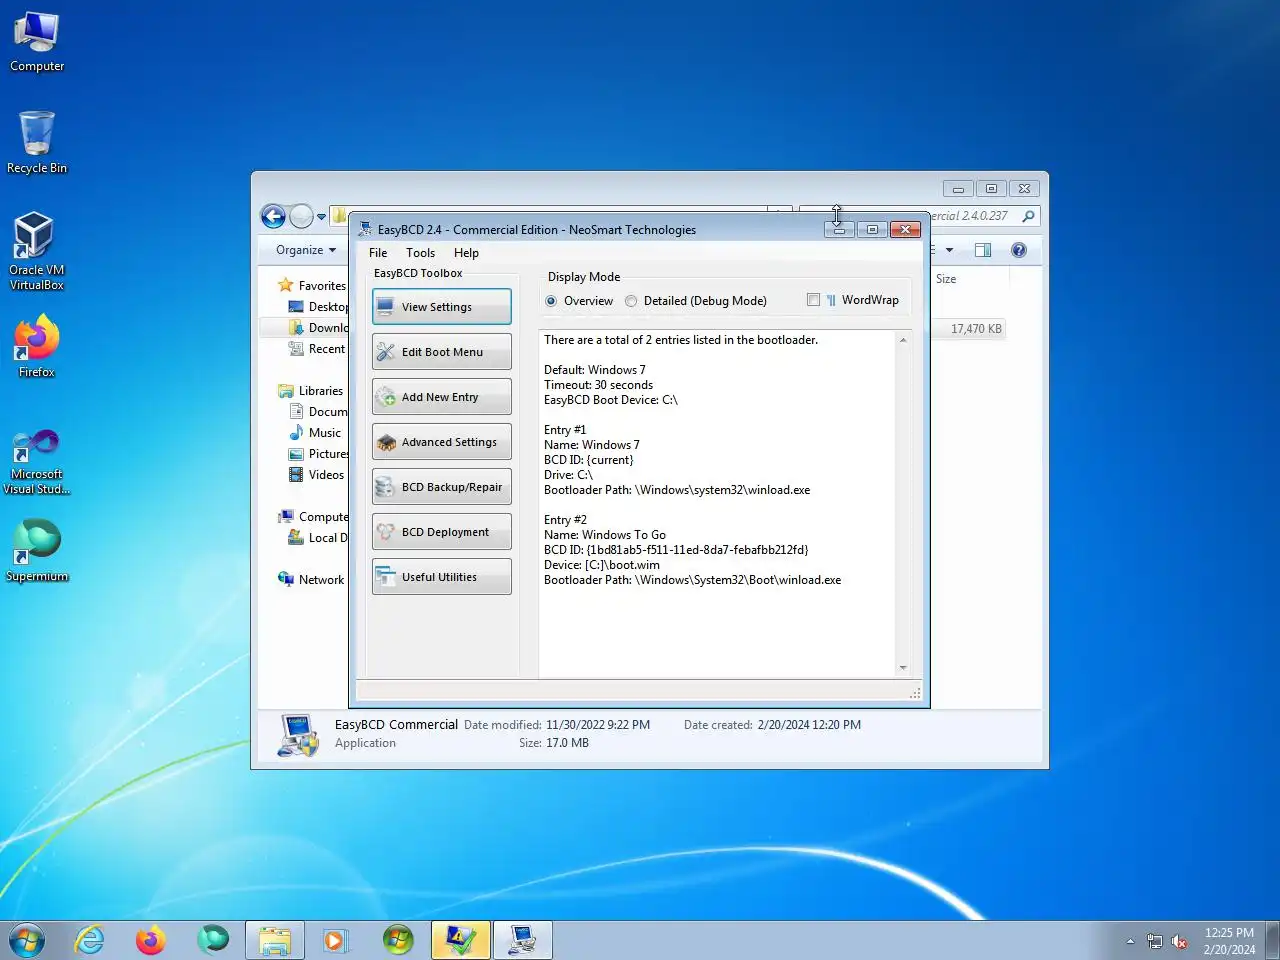Select Downloads folder in Explorer sidebar
Viewport: 1280px width, 960px height.
(x=318, y=328)
